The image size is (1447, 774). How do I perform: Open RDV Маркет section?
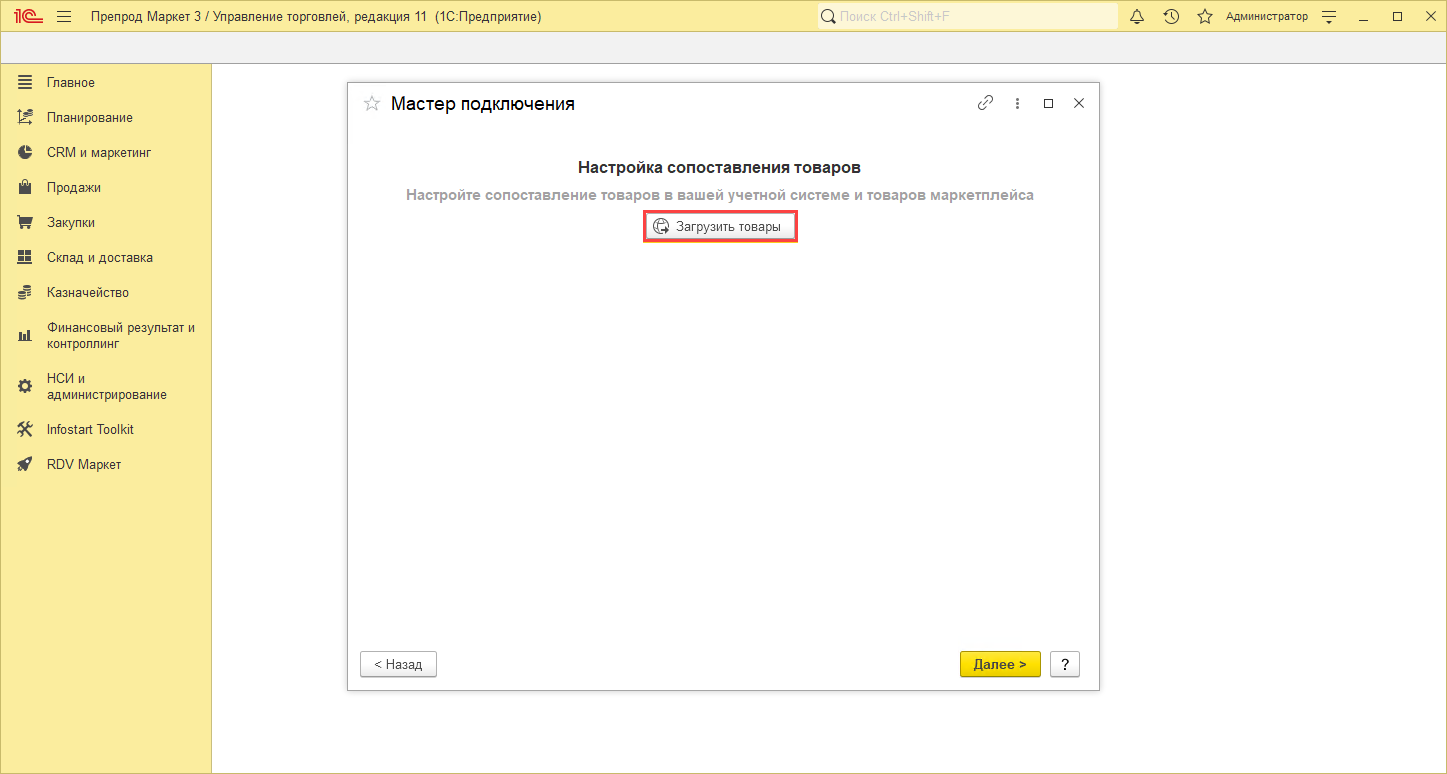tap(106, 464)
